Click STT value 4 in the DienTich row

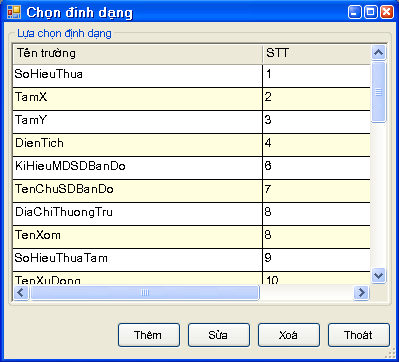(316, 145)
